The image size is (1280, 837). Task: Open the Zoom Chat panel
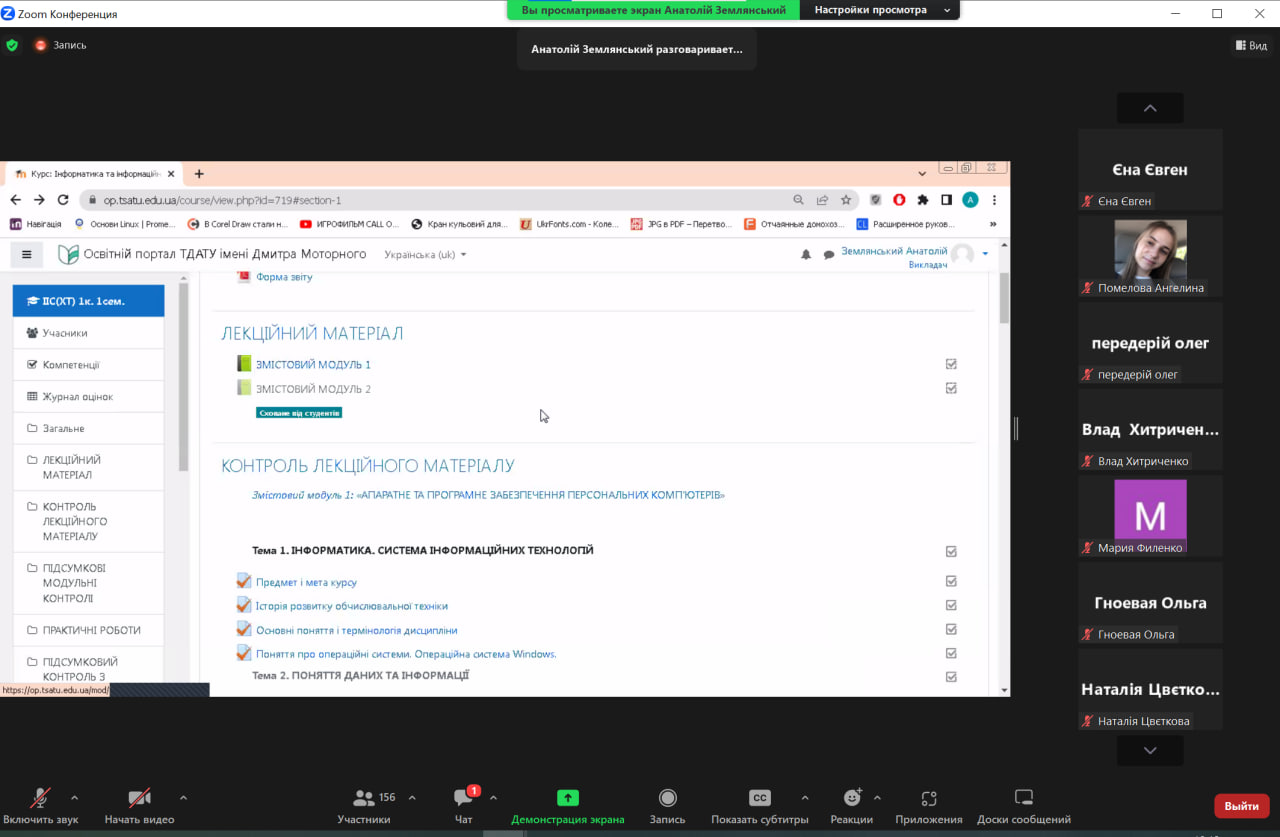[x=463, y=799]
